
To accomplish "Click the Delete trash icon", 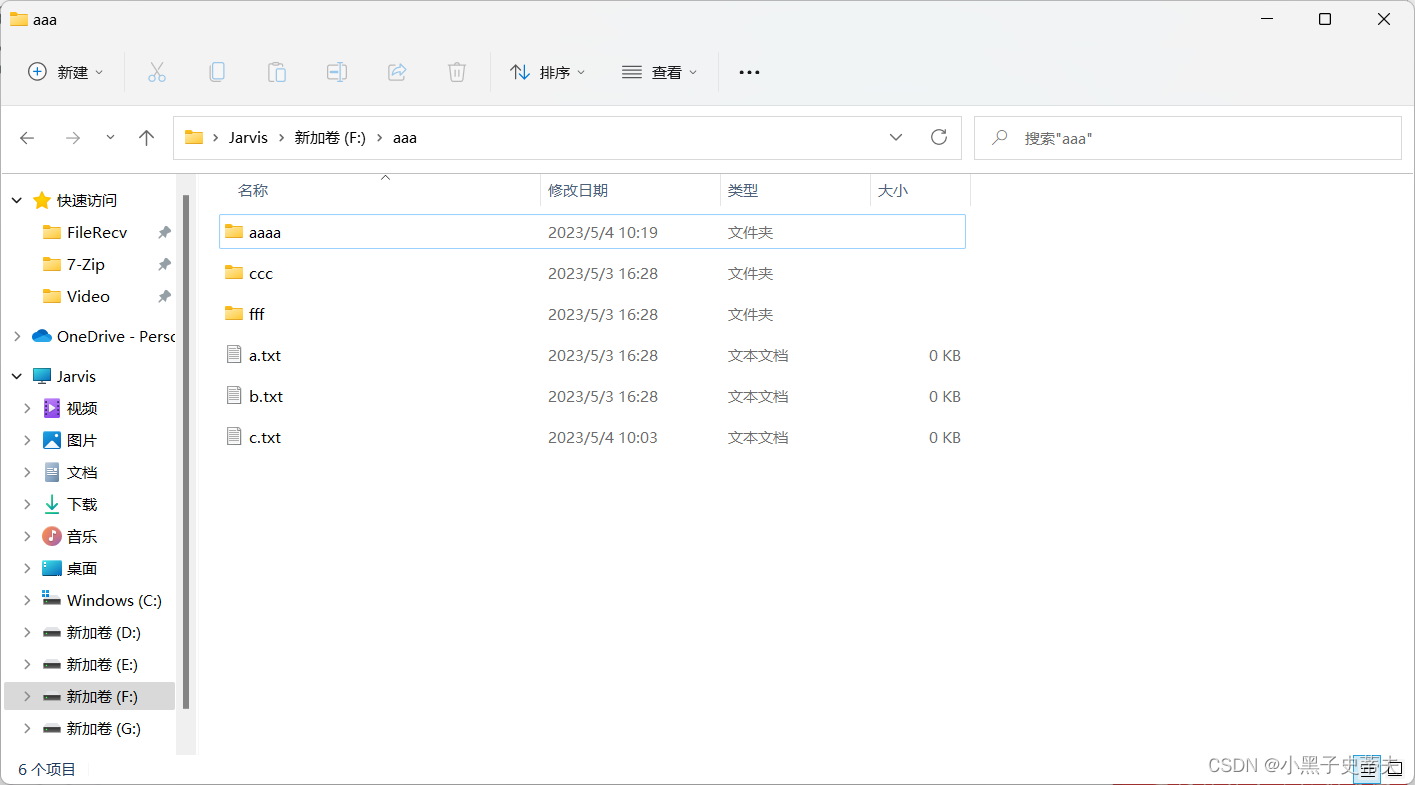I will click(456, 72).
